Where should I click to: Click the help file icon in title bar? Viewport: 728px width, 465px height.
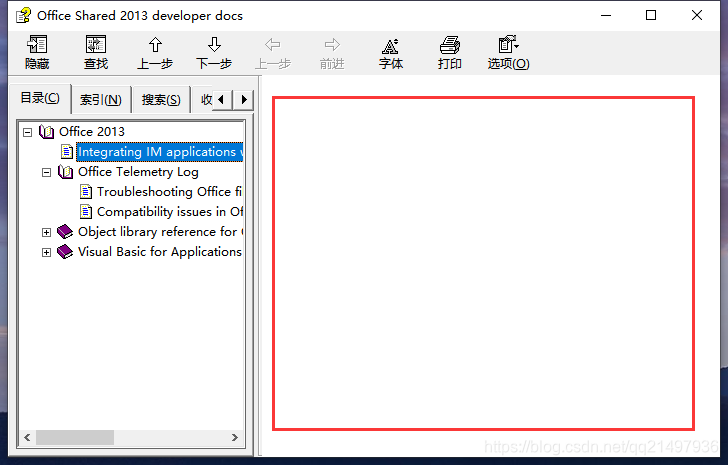[x=23, y=15]
